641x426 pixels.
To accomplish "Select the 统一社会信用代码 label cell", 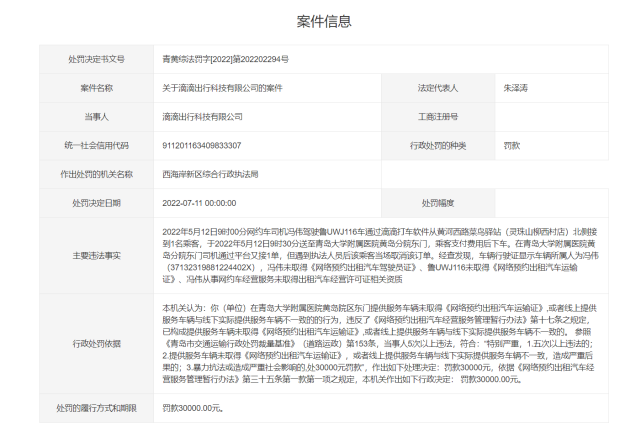I will [x=98, y=145].
